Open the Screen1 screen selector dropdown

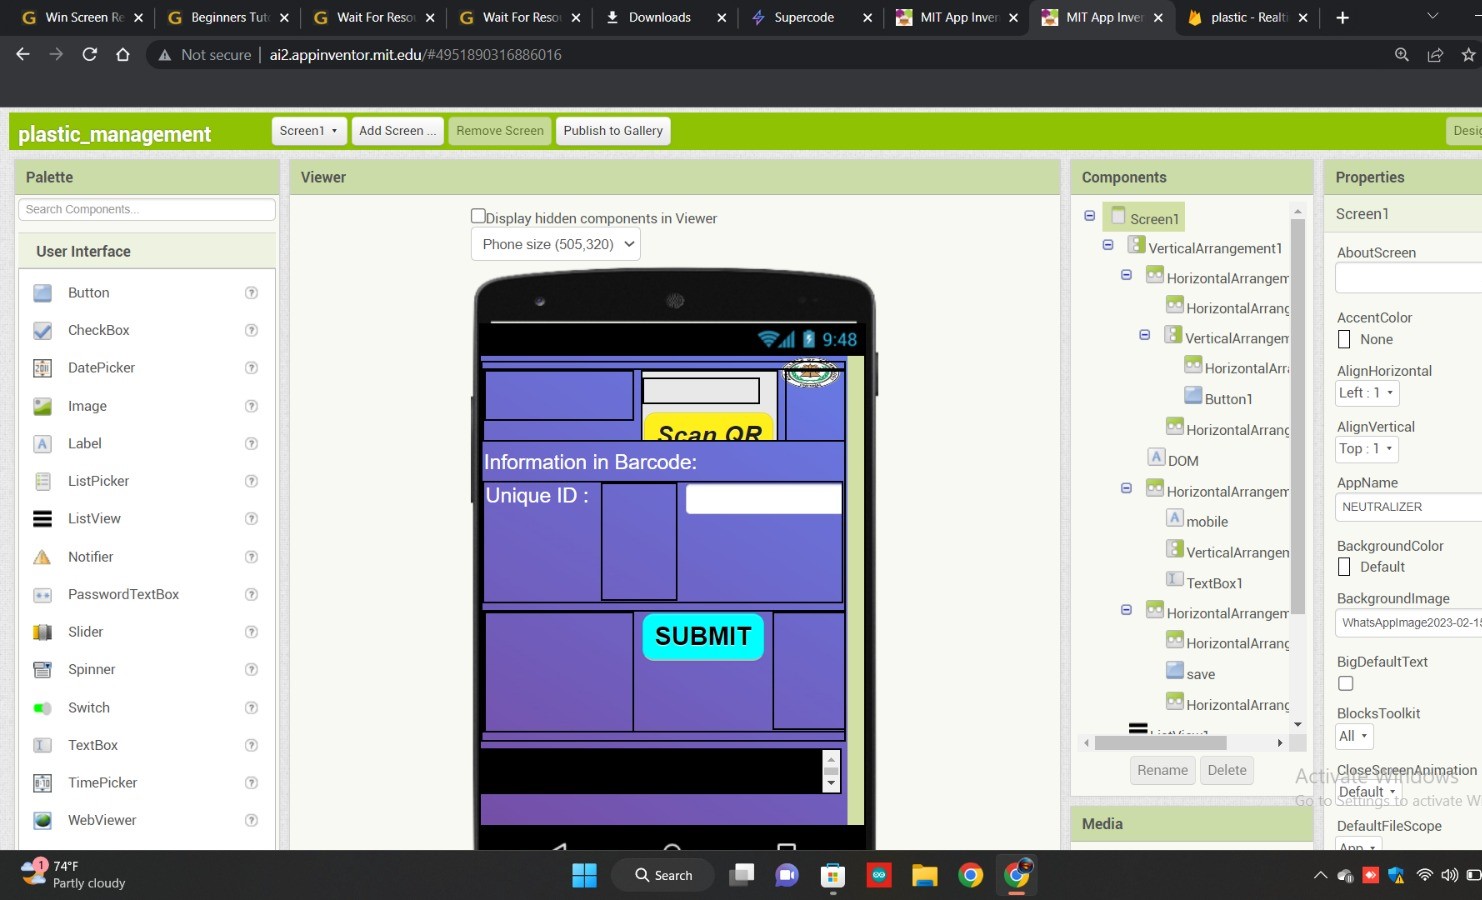(x=308, y=131)
